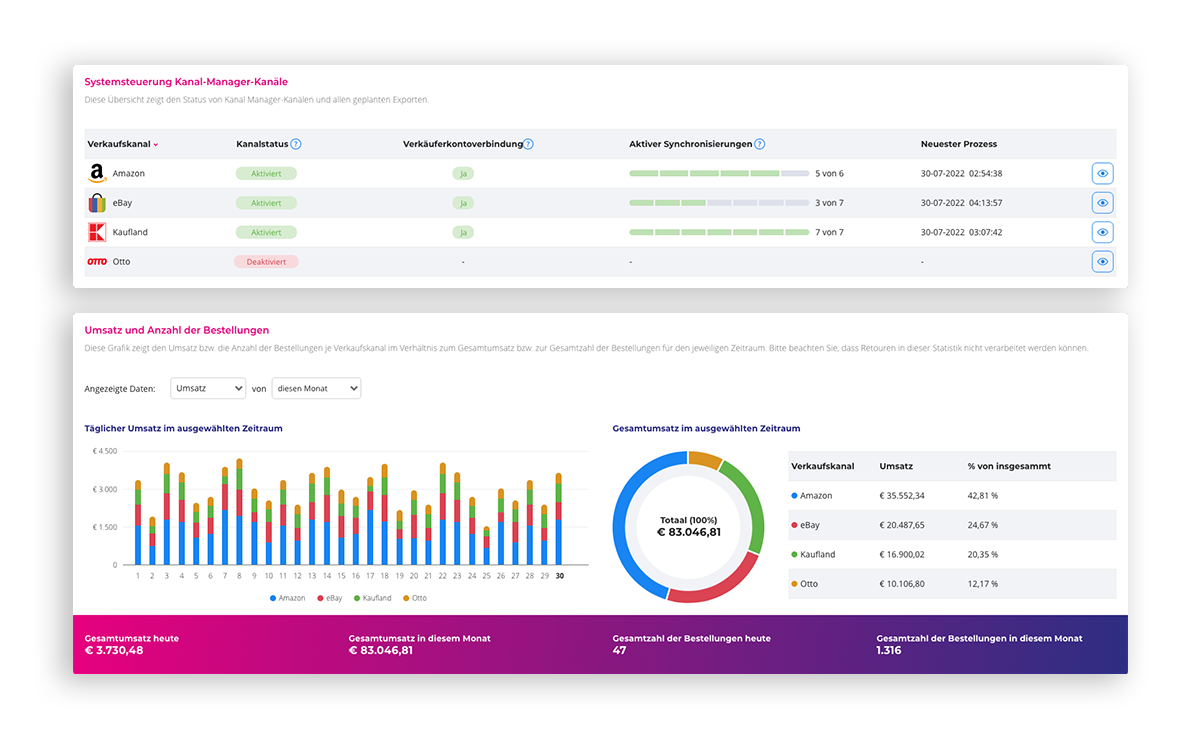Click the 'Neuester Prozess' column header
Image resolution: width=1200 pixels, height=750 pixels.
click(959, 144)
